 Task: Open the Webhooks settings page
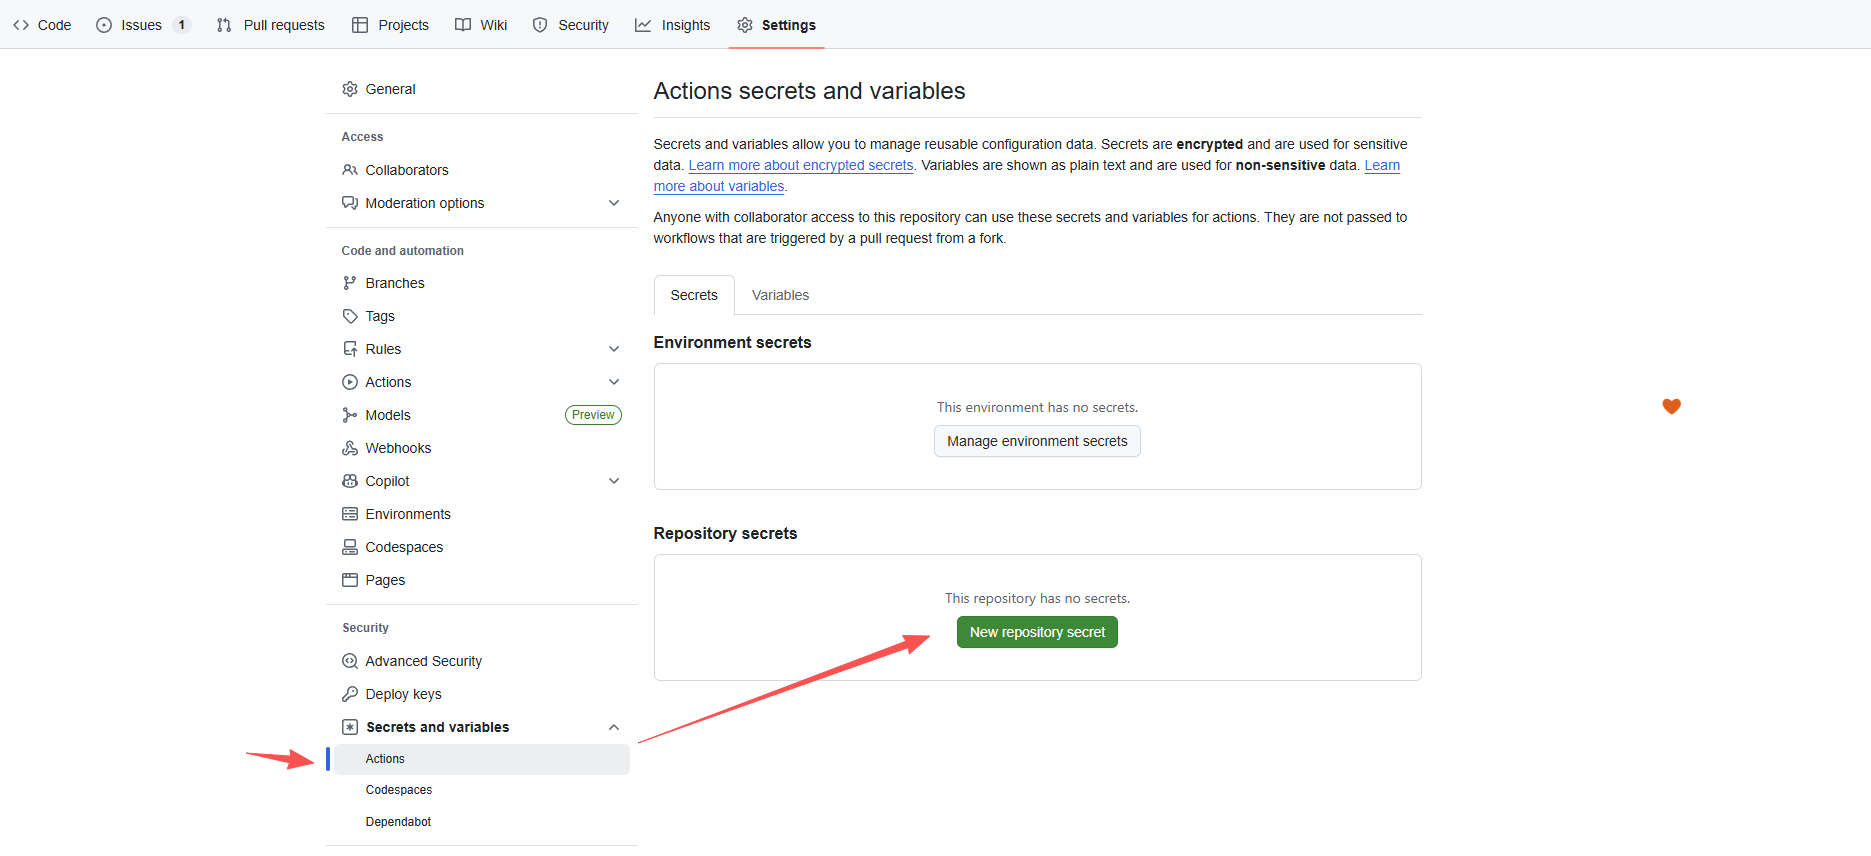tap(481, 448)
